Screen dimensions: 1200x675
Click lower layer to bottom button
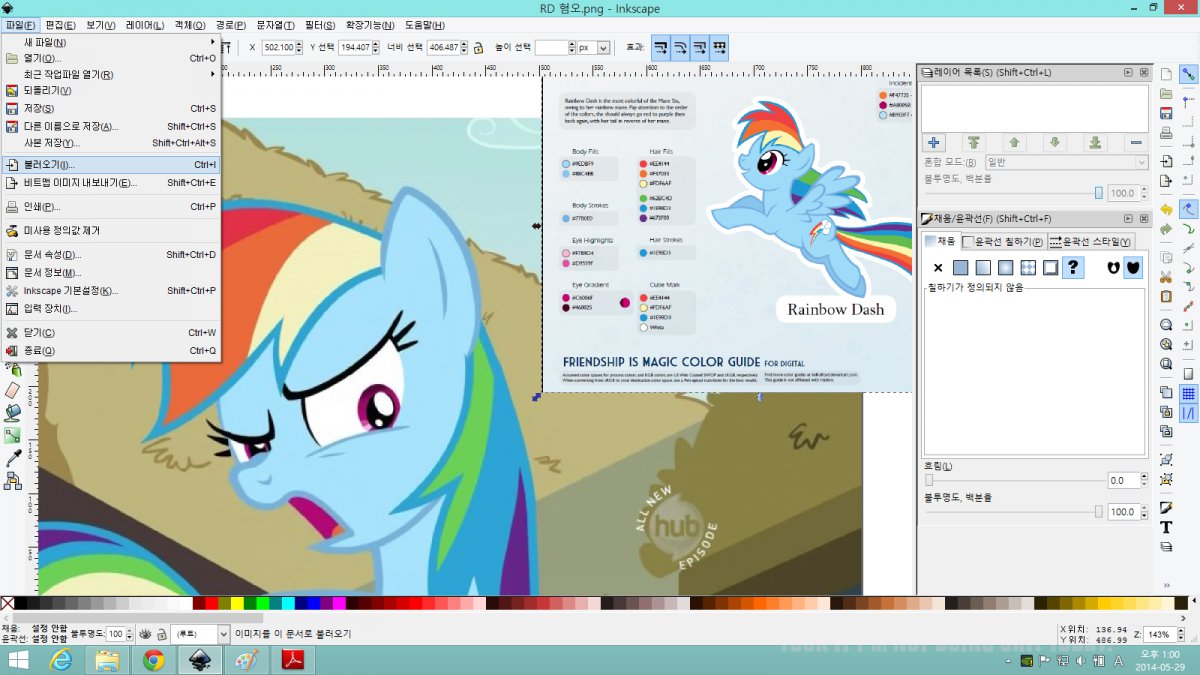tap(1095, 143)
